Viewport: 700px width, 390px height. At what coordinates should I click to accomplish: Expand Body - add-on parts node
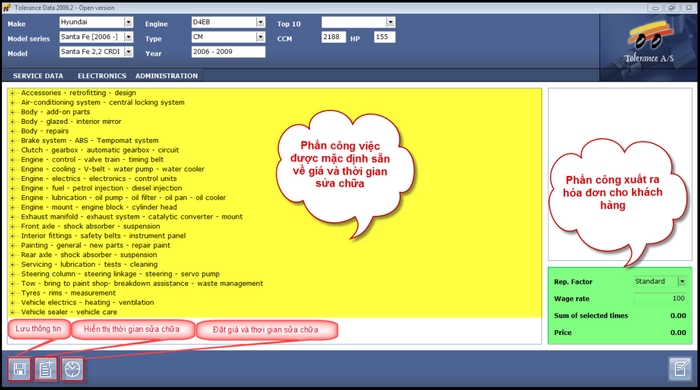[x=12, y=112]
